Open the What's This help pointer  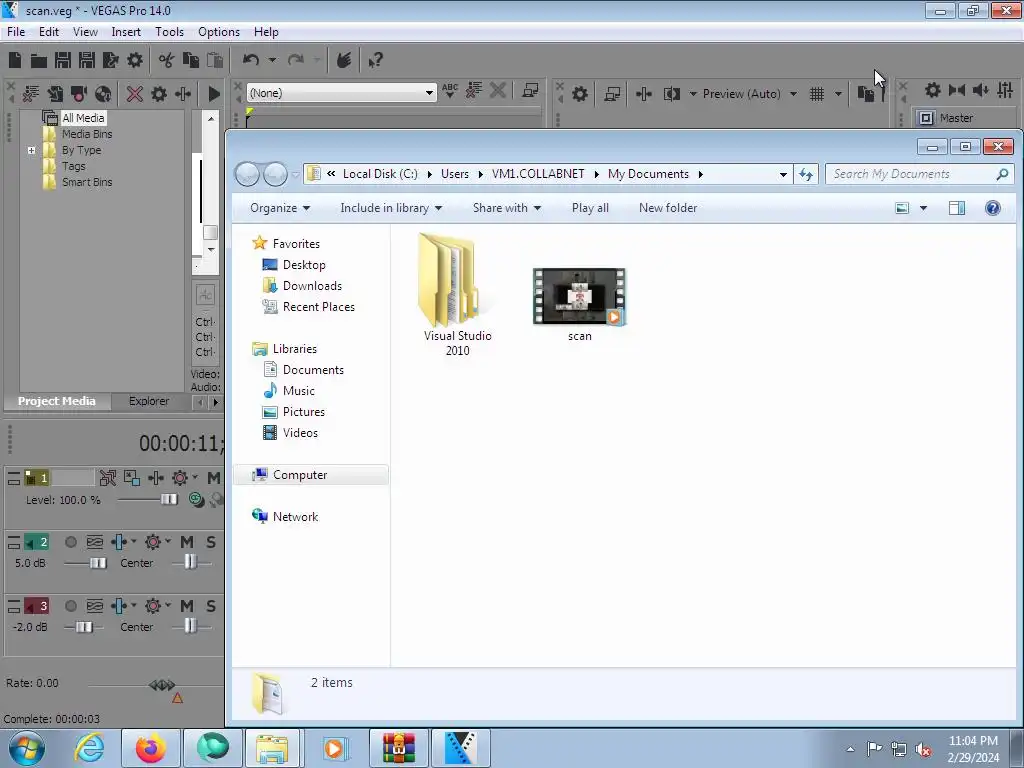(375, 61)
